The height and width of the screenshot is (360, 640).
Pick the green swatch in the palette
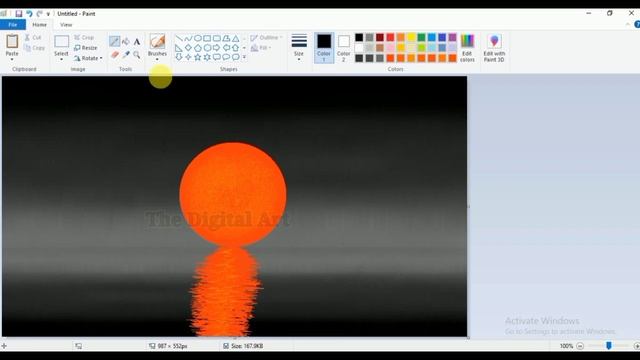pos(421,38)
